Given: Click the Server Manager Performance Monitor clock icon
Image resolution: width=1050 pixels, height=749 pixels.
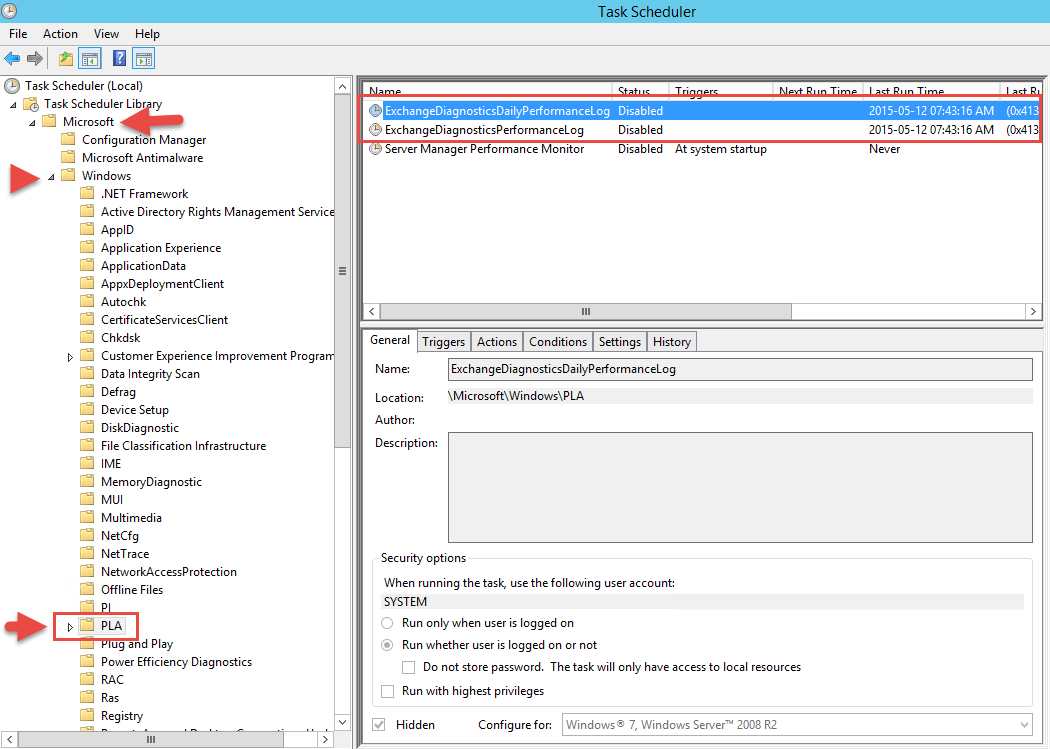Looking at the screenshot, I should [x=374, y=148].
